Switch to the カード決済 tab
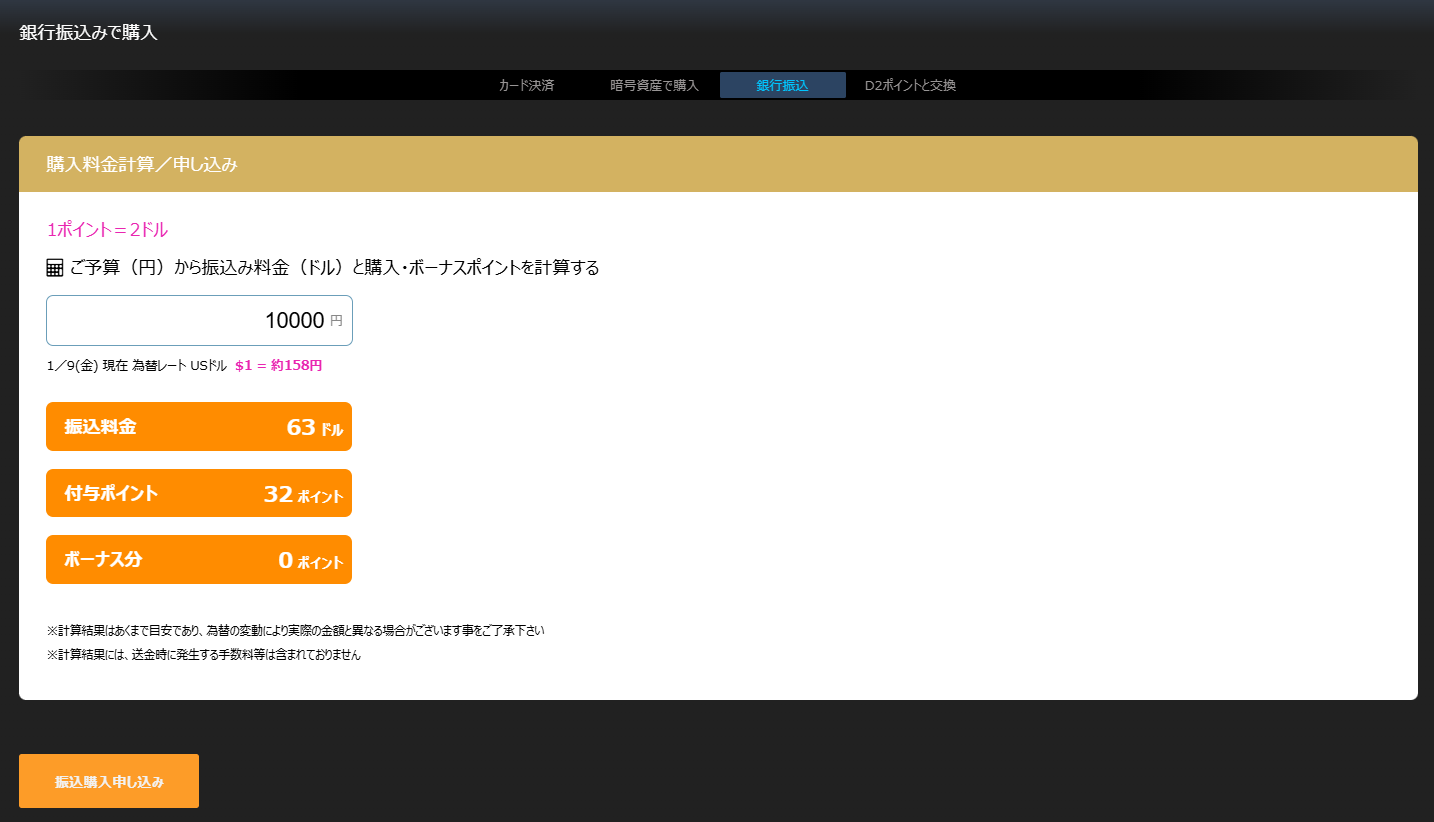The image size is (1434, 822). [x=526, y=85]
